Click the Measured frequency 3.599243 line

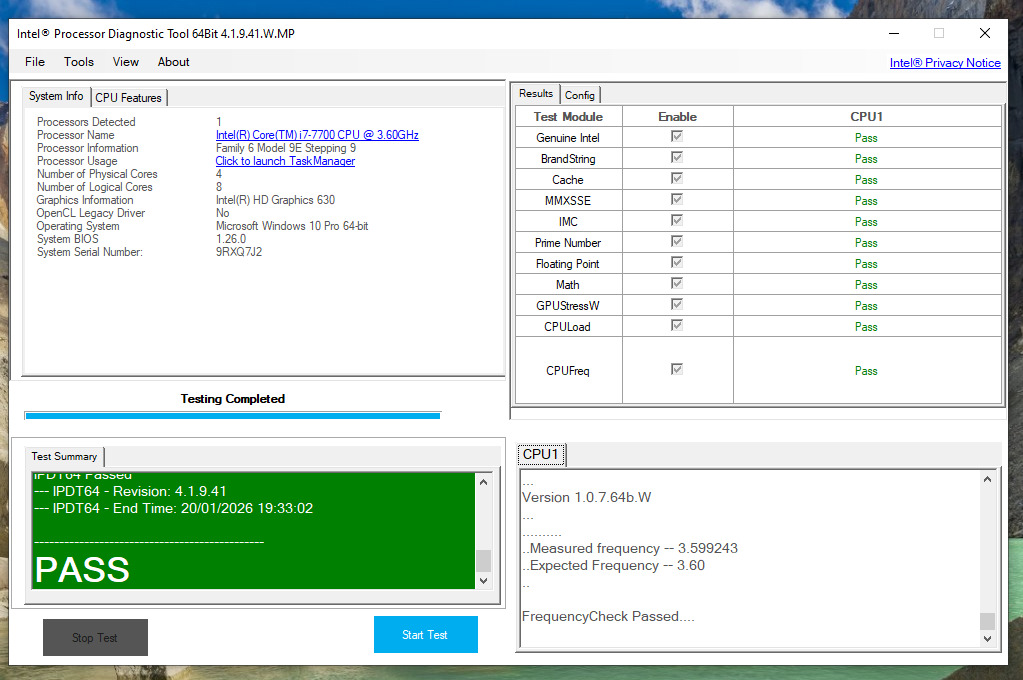(x=630, y=548)
